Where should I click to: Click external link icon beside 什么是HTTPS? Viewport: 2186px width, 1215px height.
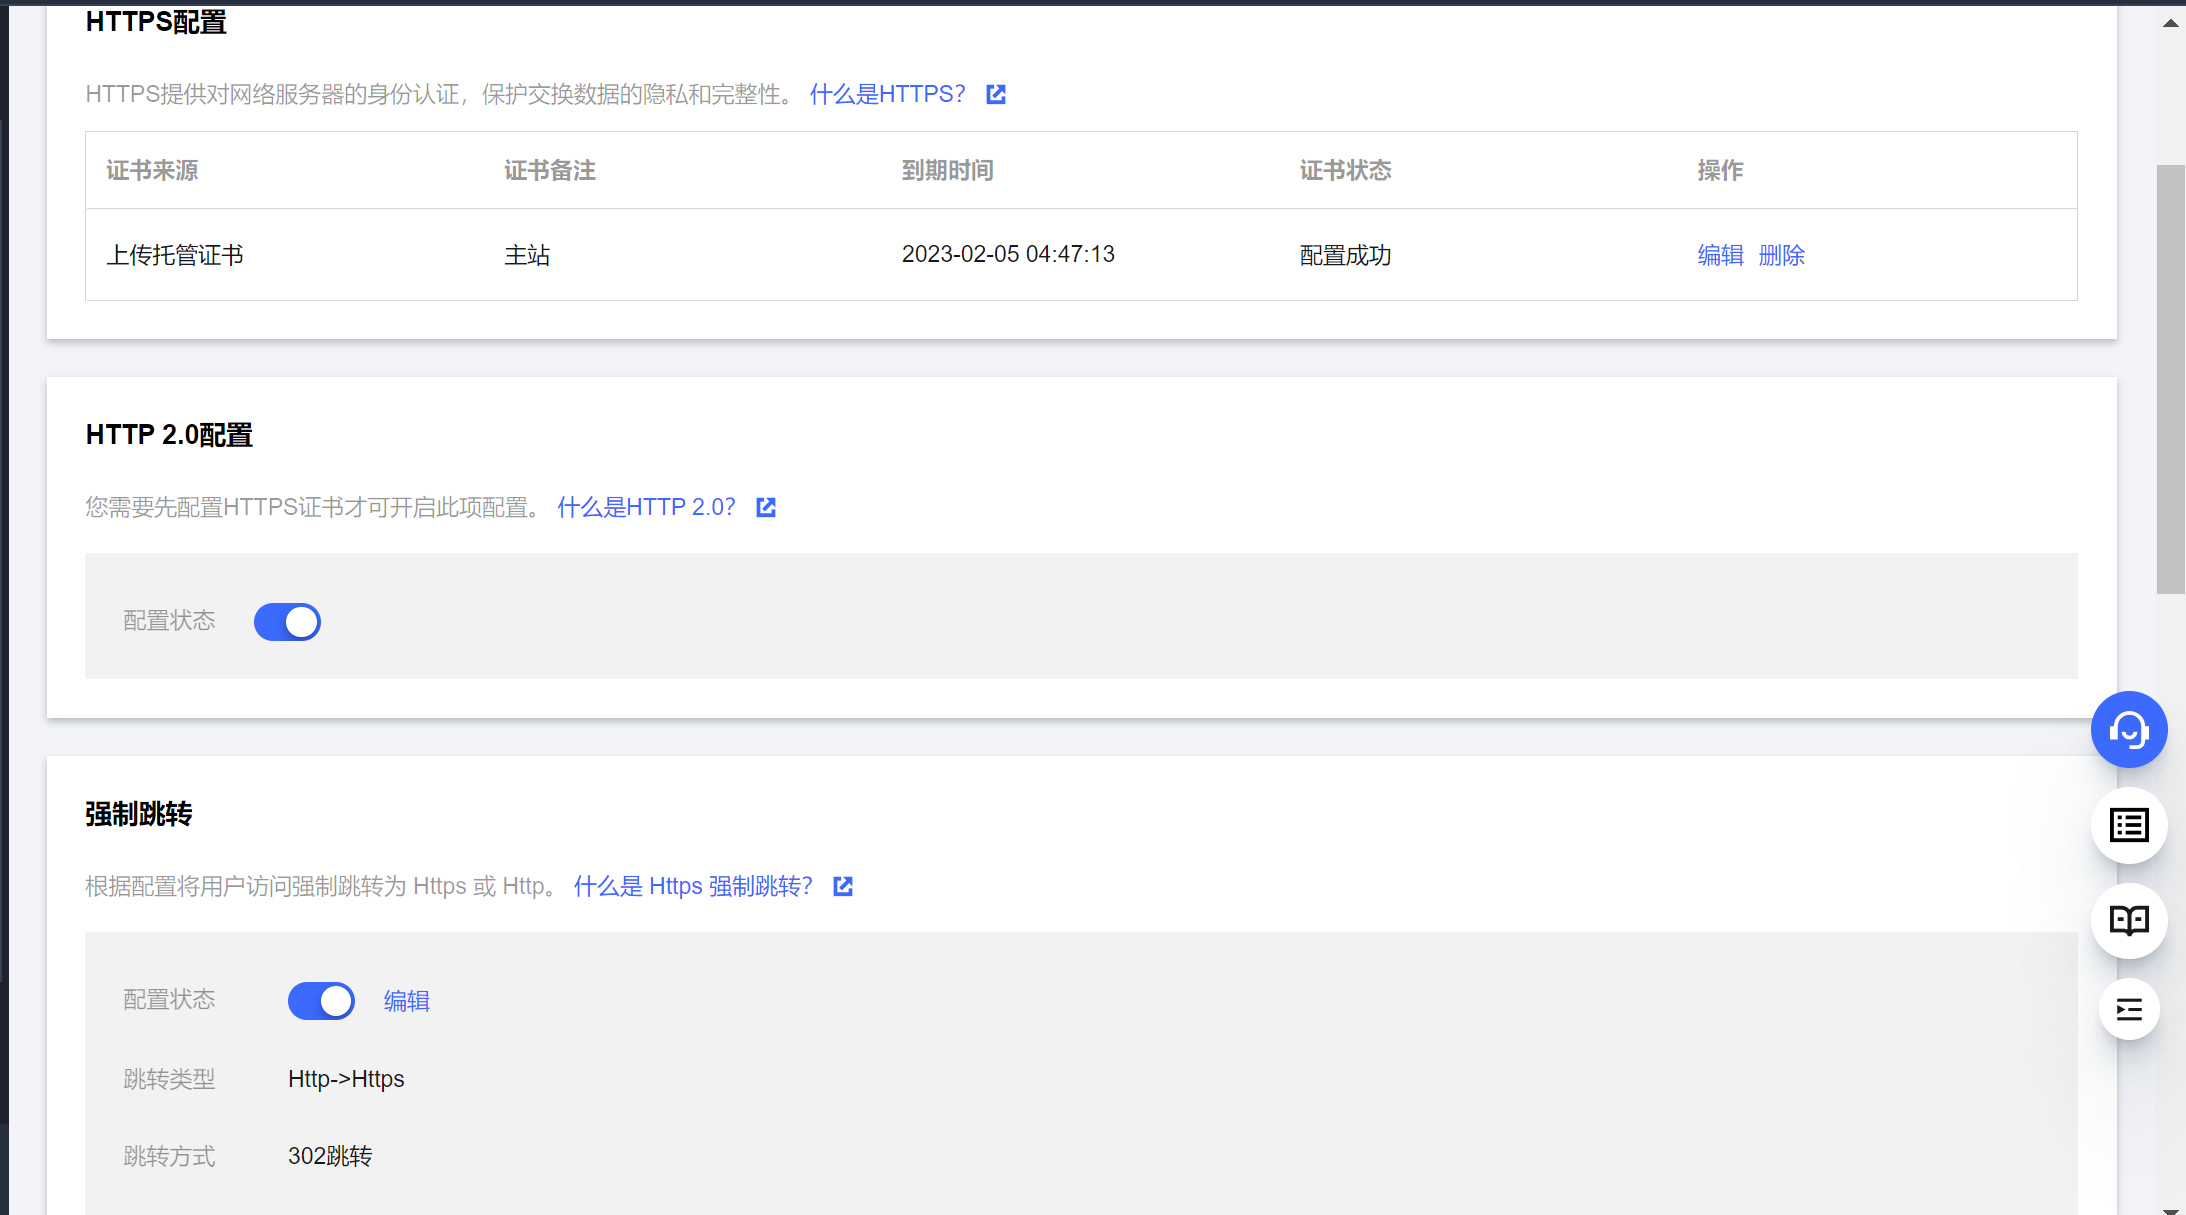[996, 94]
